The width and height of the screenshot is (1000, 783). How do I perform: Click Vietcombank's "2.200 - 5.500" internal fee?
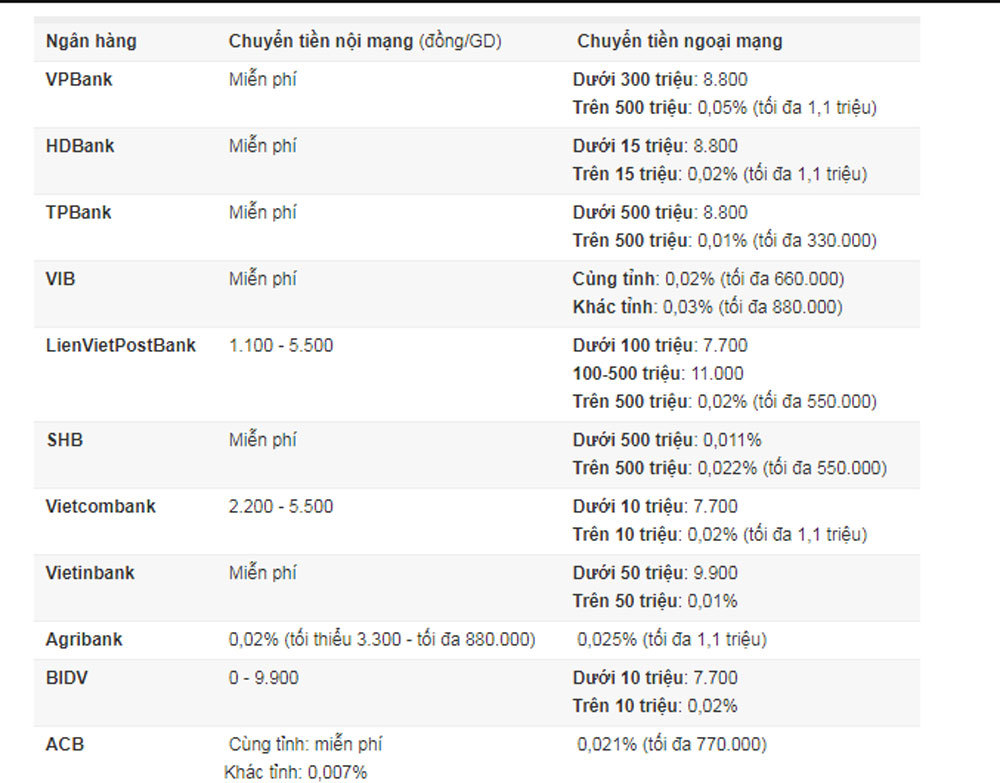(x=281, y=506)
